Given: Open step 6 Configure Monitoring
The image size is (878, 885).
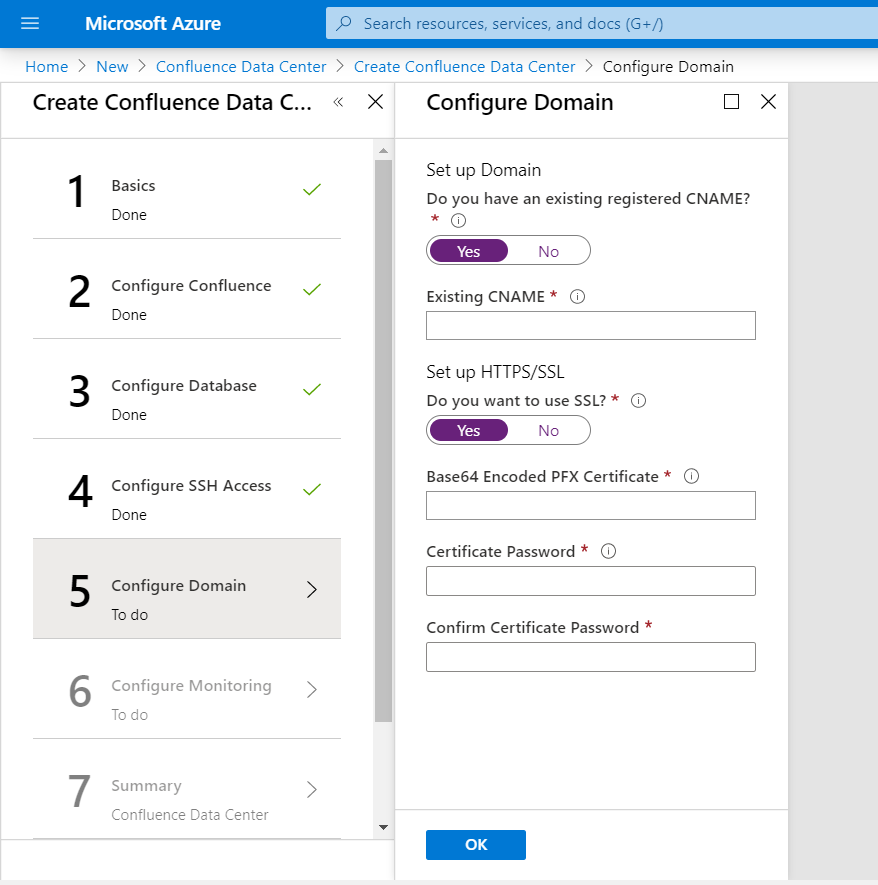Looking at the screenshot, I should 187,689.
